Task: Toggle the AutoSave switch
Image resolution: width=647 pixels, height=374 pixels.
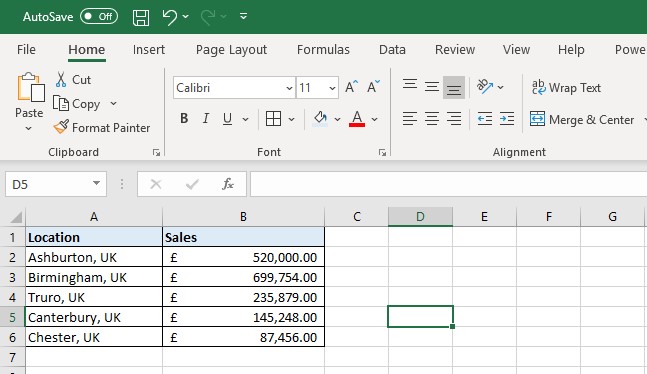Action: (99, 17)
